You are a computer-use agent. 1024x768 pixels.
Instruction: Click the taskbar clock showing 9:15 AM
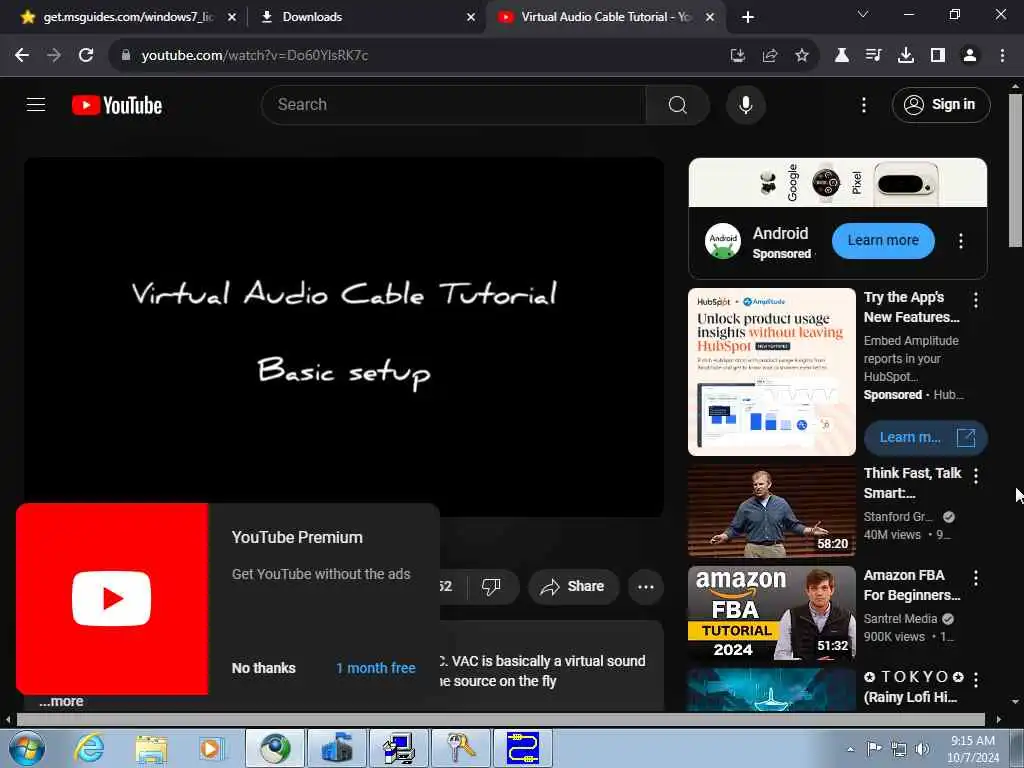pos(973,749)
